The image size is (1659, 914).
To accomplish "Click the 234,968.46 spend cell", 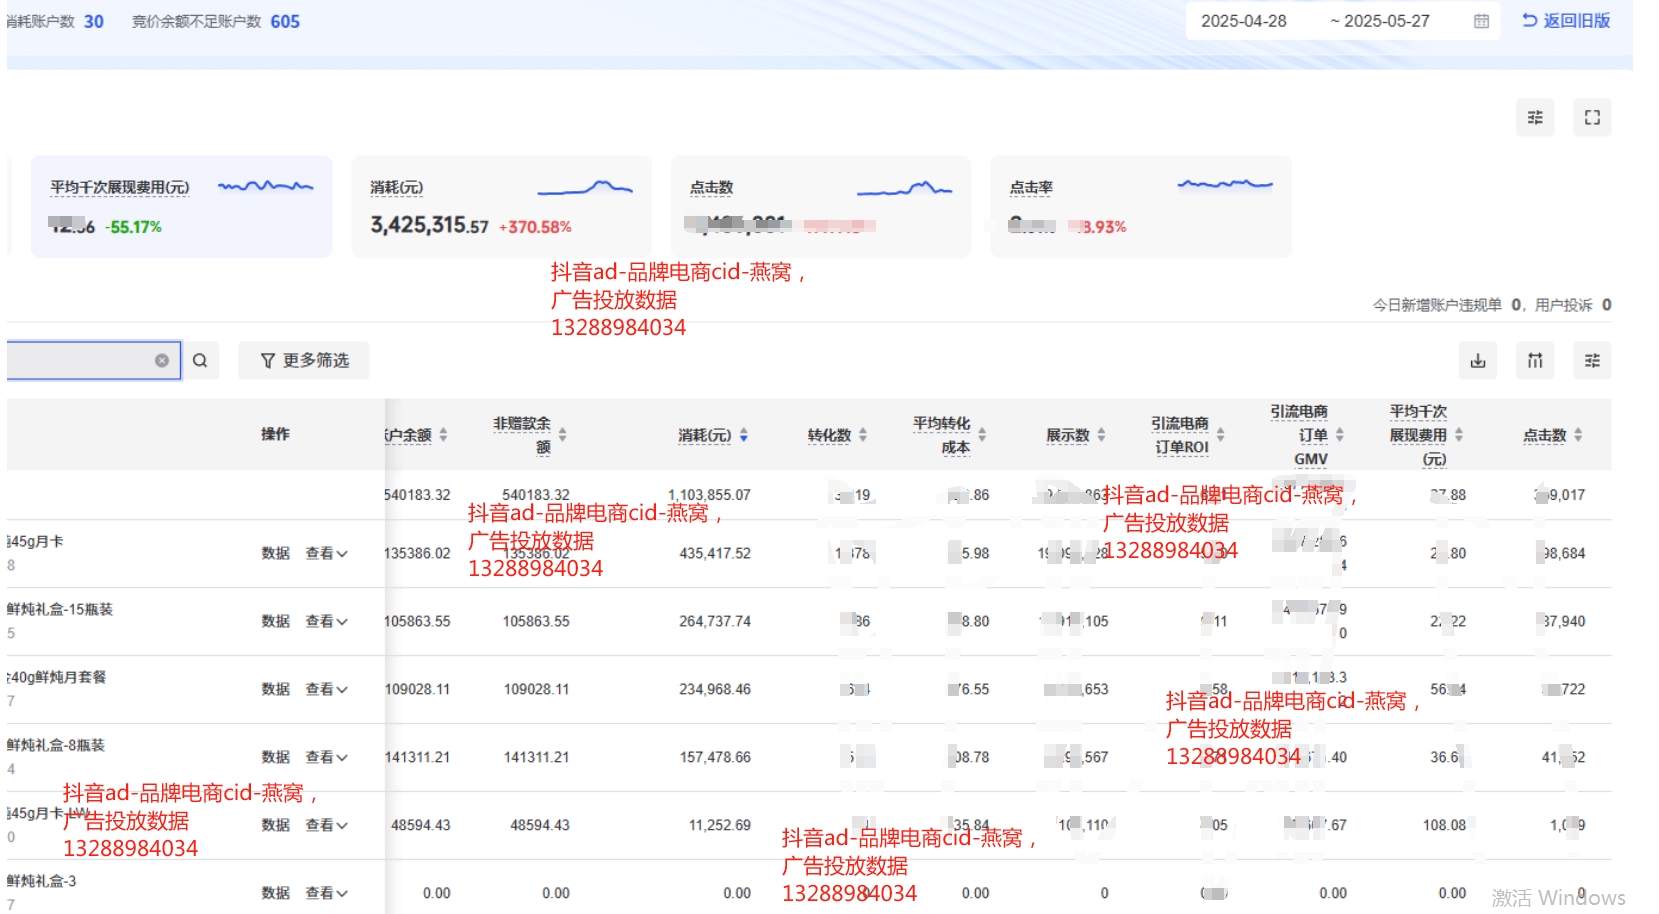I will tap(715, 689).
